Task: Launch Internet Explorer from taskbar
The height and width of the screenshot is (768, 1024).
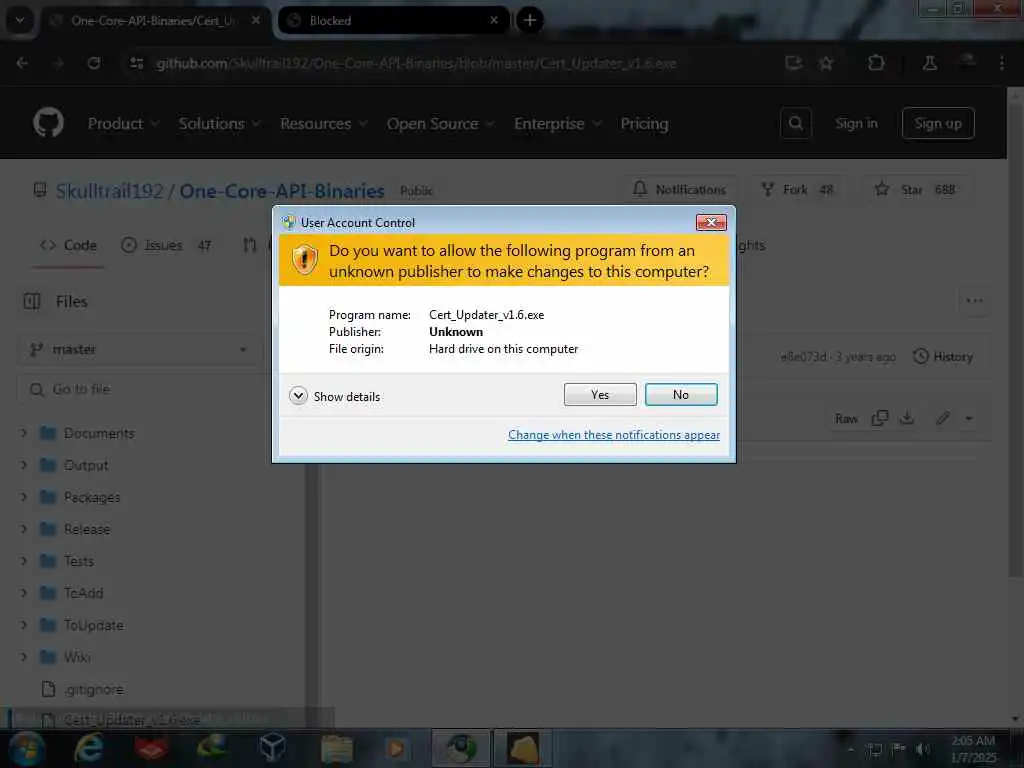Action: coord(89,748)
